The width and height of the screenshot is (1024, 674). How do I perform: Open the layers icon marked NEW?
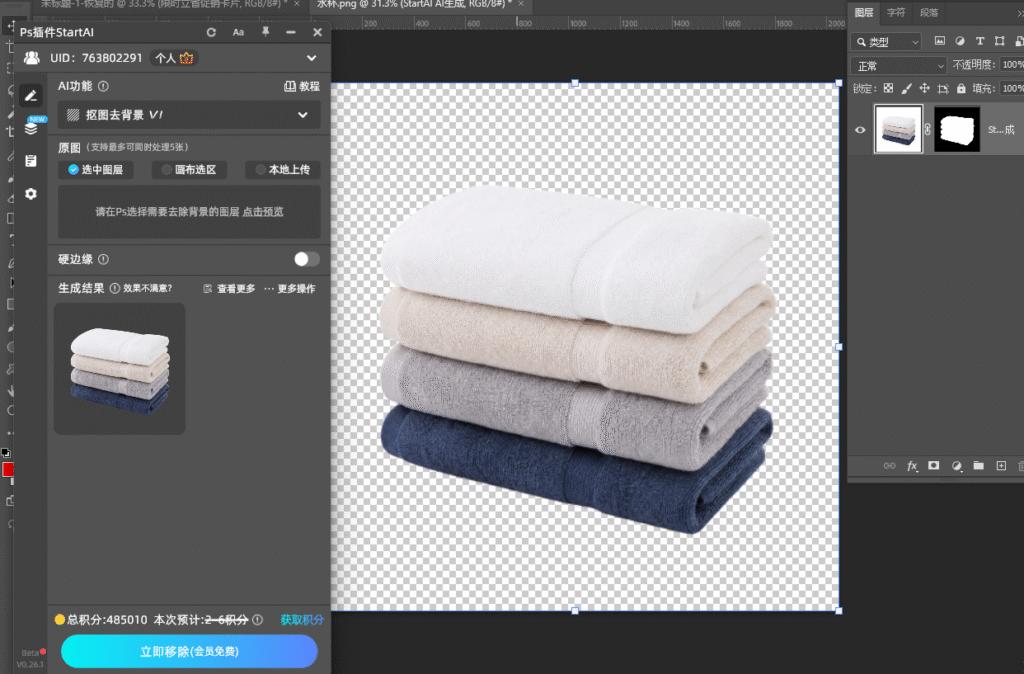pyautogui.click(x=31, y=128)
